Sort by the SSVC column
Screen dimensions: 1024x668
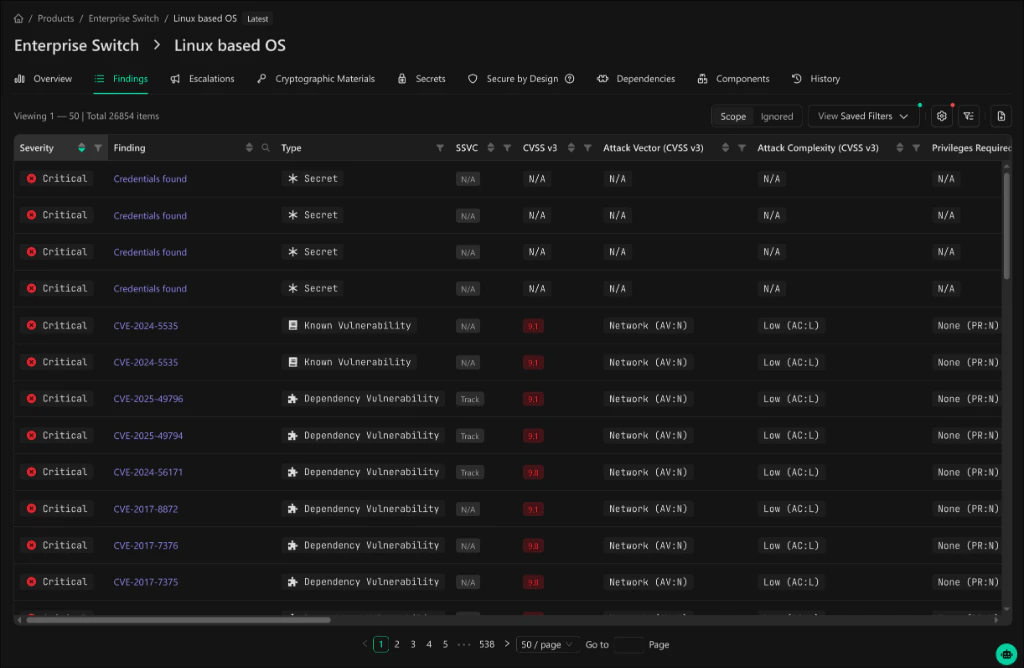(490, 148)
